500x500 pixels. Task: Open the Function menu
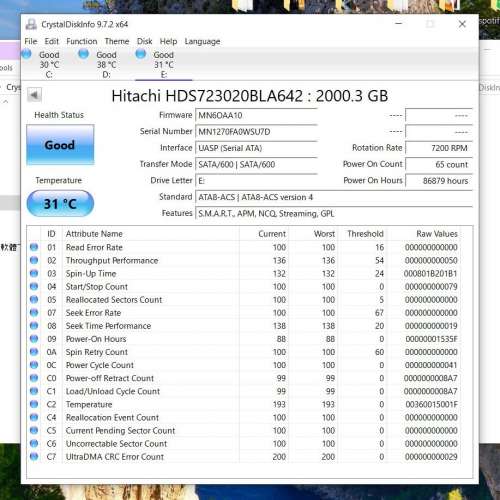coord(82,41)
